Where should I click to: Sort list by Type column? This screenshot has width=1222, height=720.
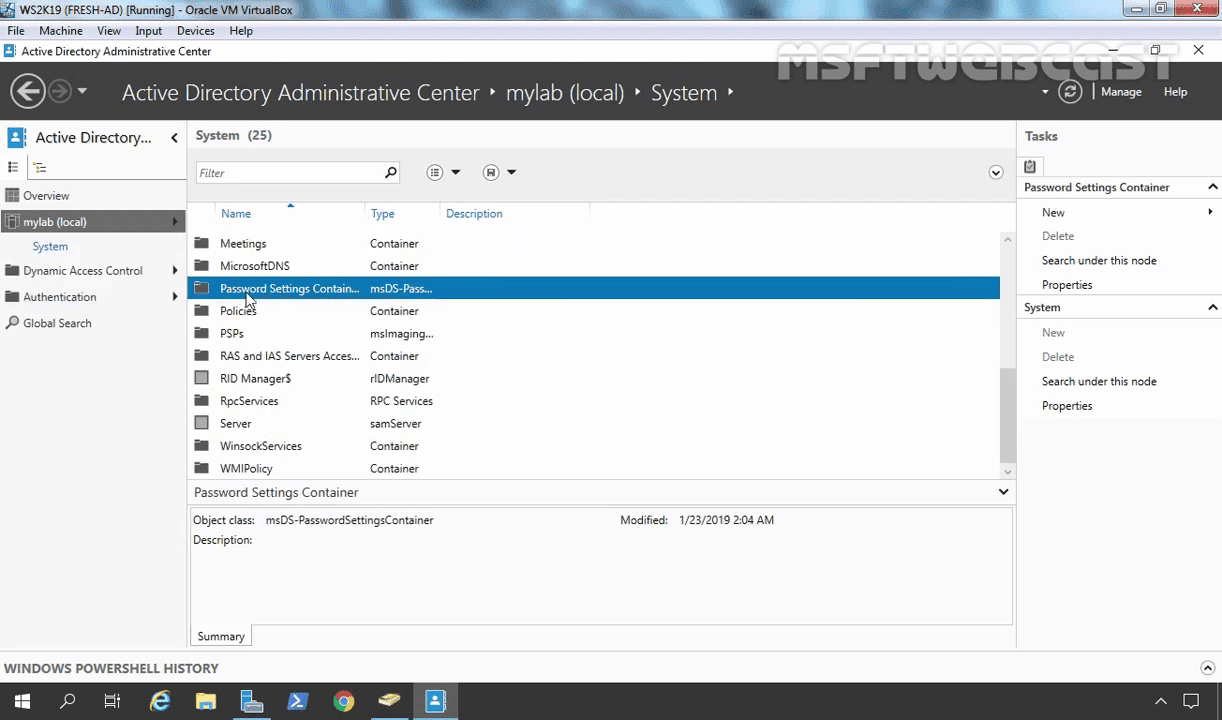click(x=382, y=214)
